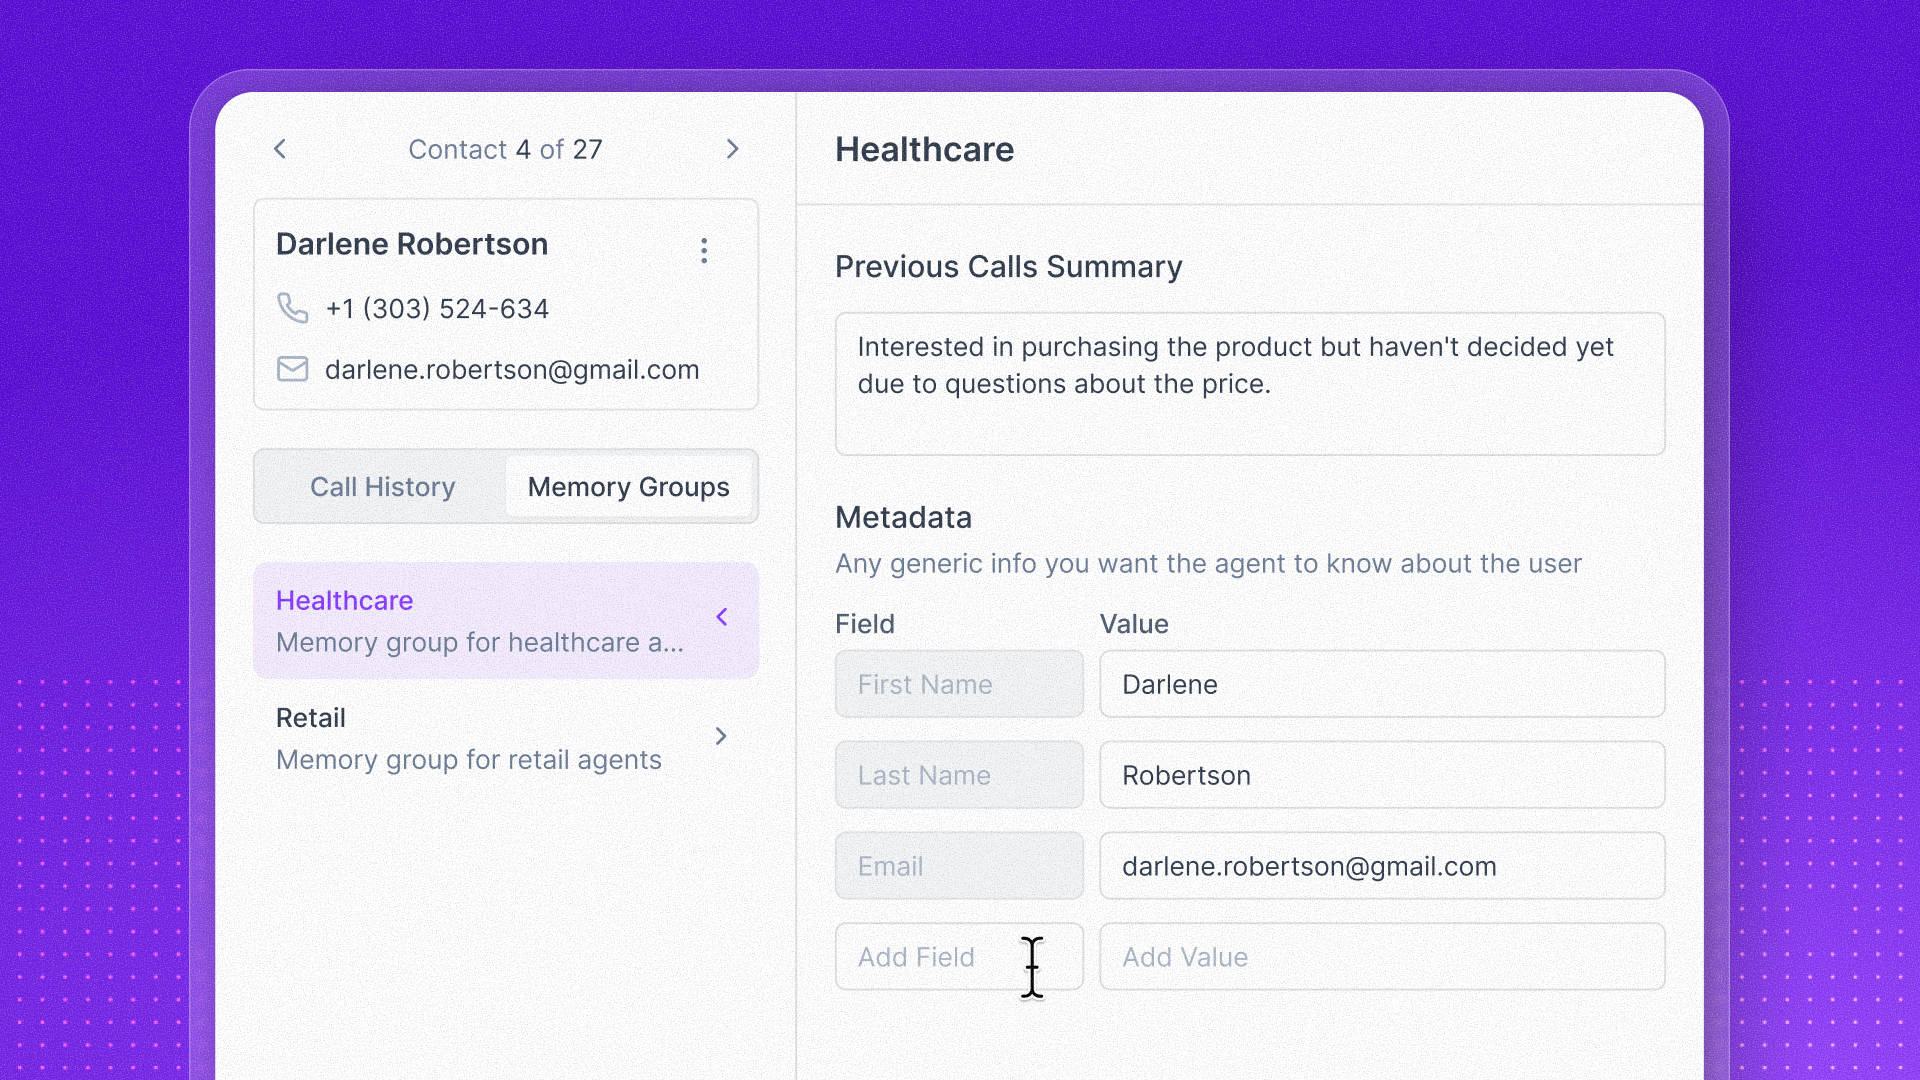Edit the Darlene value field
The height and width of the screenshot is (1080, 1920).
coord(1381,685)
